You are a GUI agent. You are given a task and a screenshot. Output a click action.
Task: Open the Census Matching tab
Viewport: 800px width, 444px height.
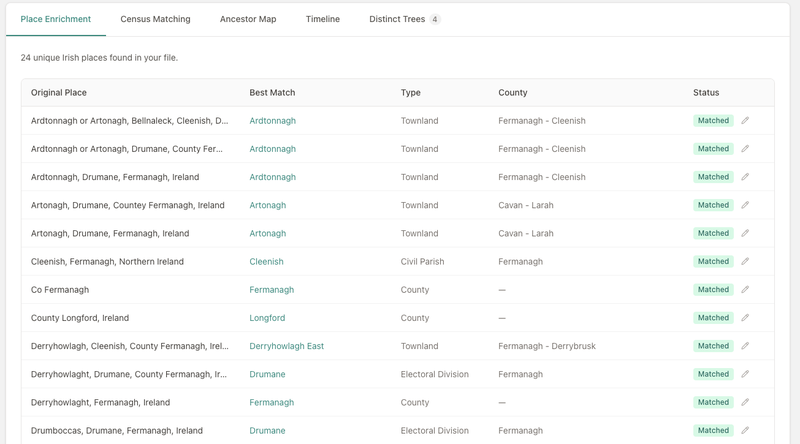pyautogui.click(x=155, y=19)
